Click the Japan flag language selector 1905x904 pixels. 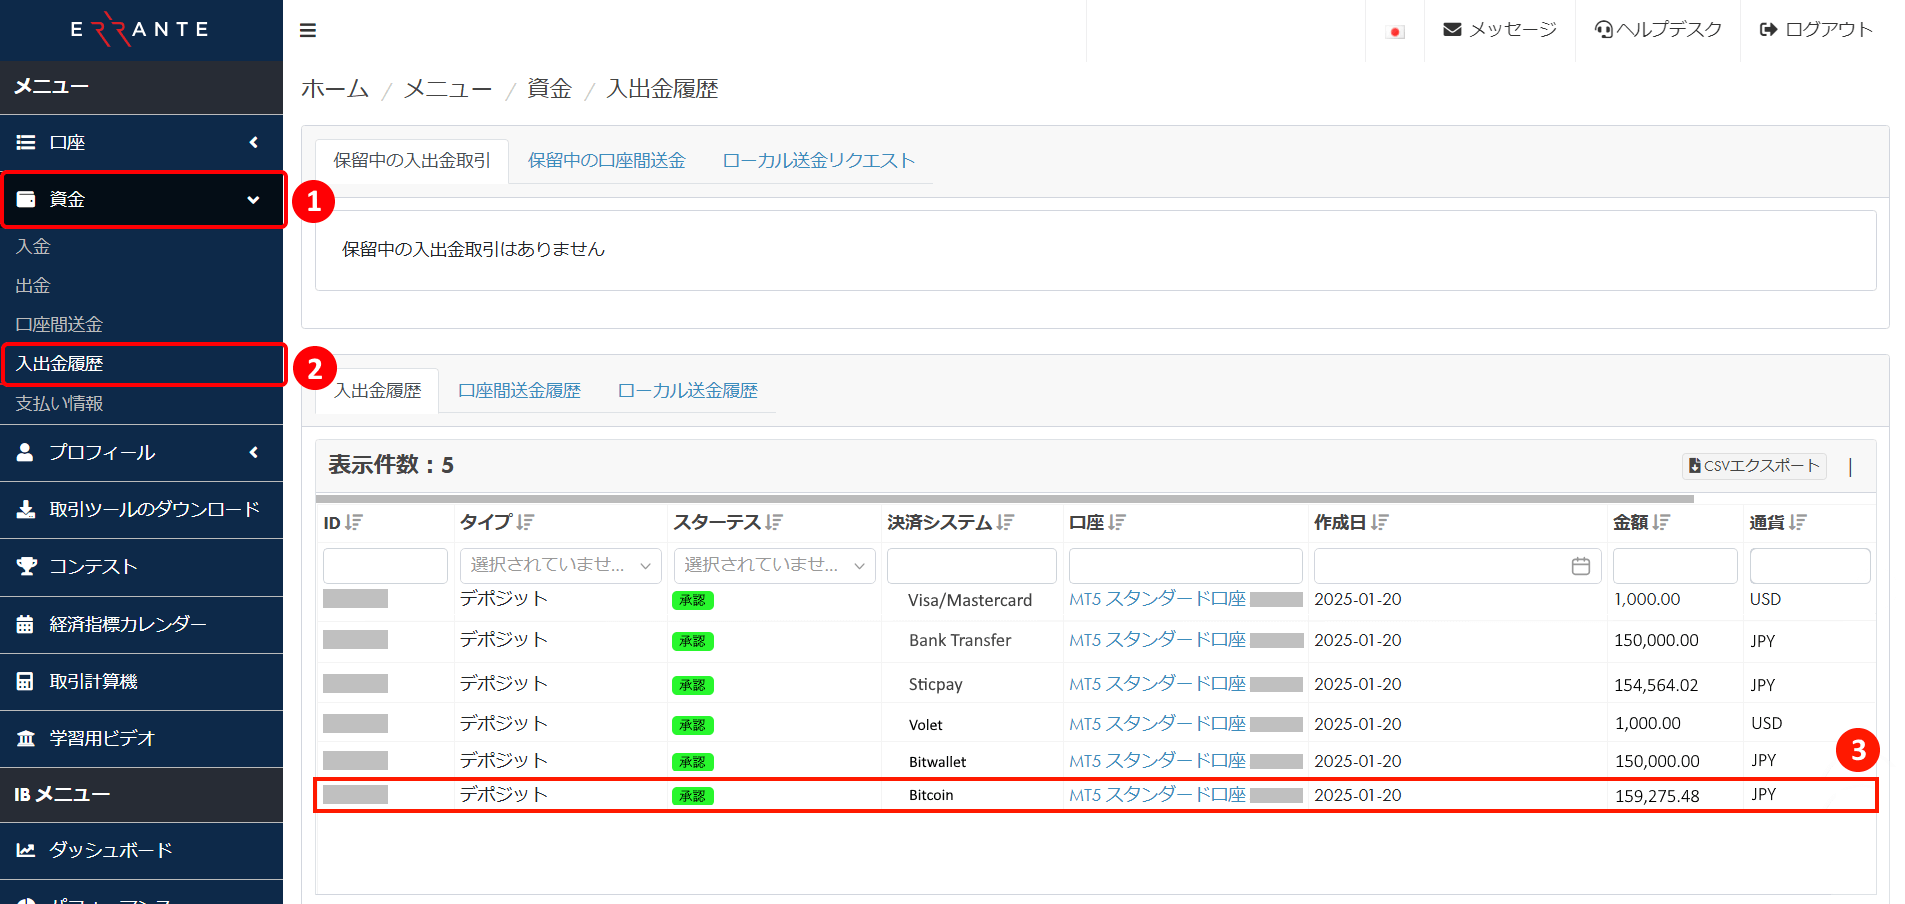(x=1395, y=30)
